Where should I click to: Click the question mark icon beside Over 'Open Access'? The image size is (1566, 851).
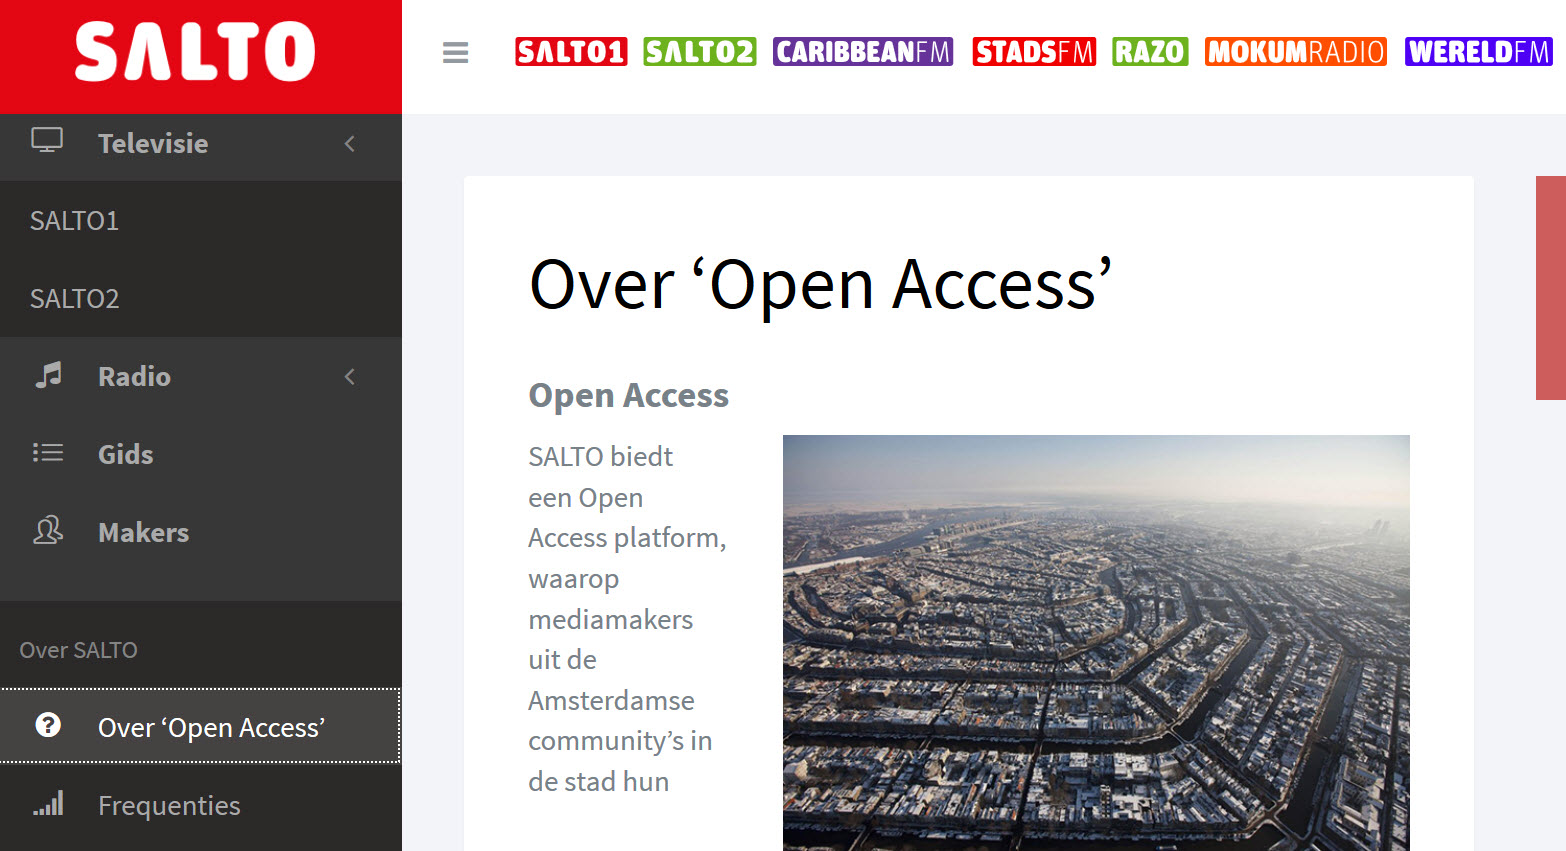48,725
